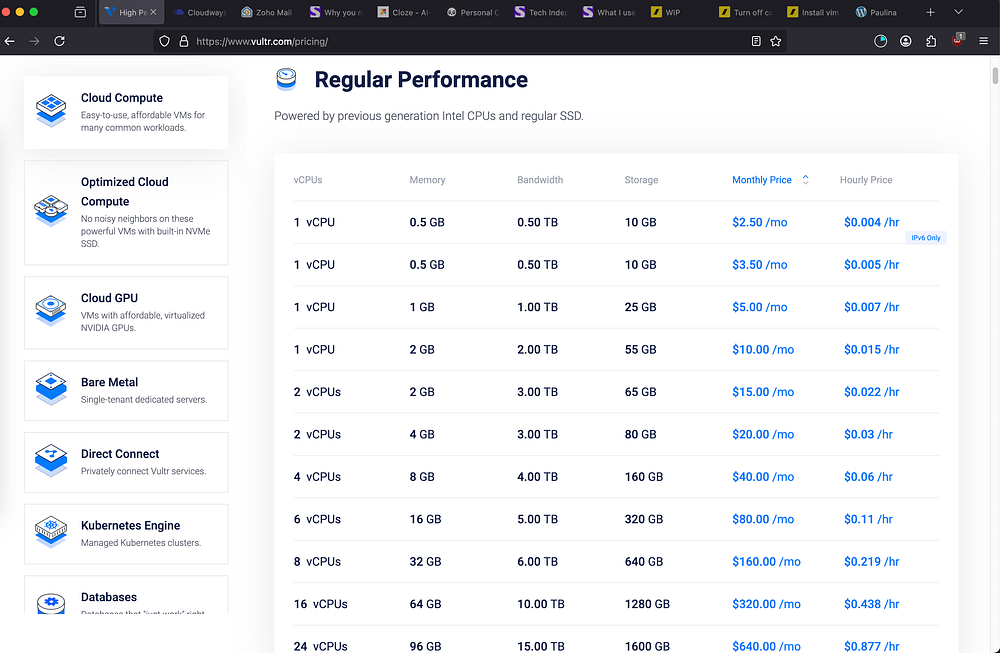Click the $5.00 /mo price
This screenshot has height=653, width=1000.
(760, 307)
